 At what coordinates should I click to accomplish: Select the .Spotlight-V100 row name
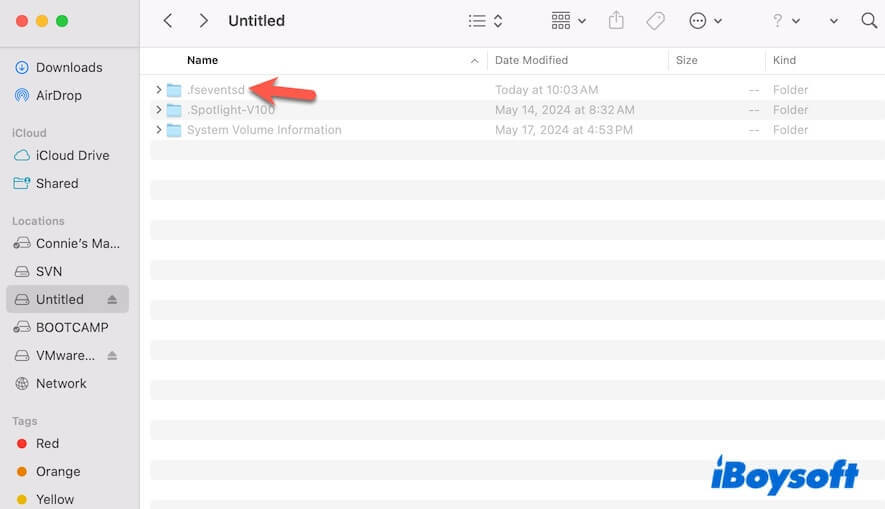(x=231, y=110)
